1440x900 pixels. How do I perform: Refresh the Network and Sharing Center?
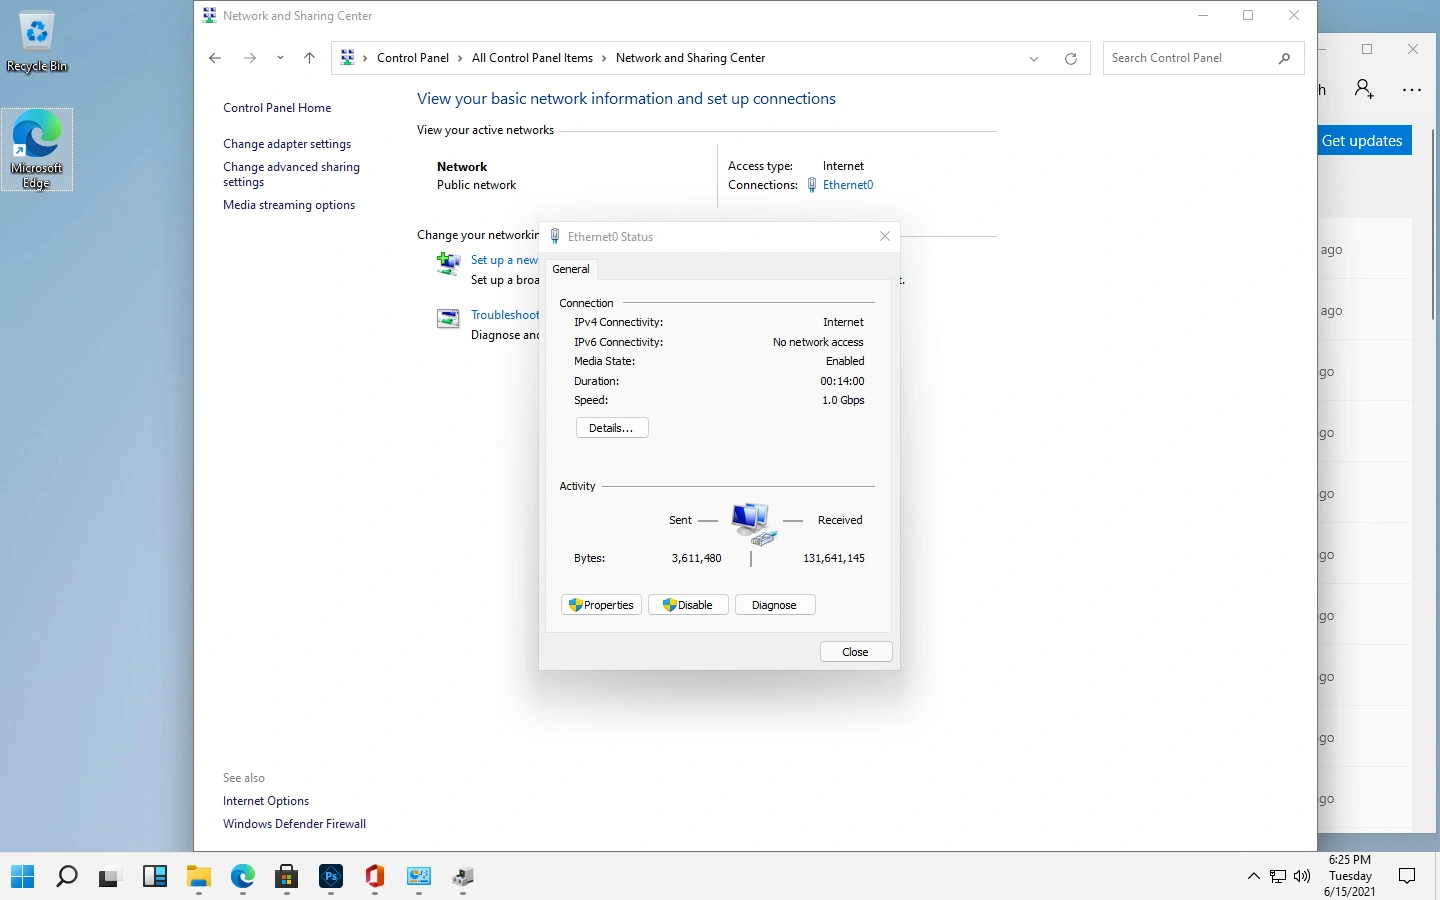1071,58
